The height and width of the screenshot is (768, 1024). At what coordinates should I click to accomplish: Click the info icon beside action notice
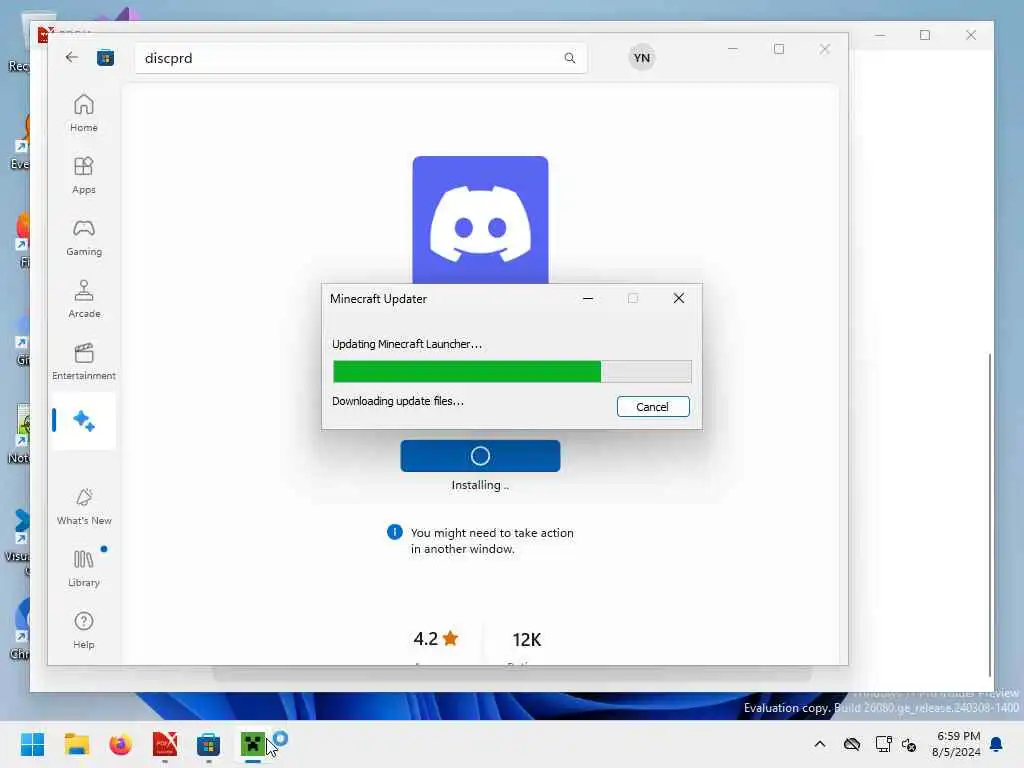coord(394,532)
